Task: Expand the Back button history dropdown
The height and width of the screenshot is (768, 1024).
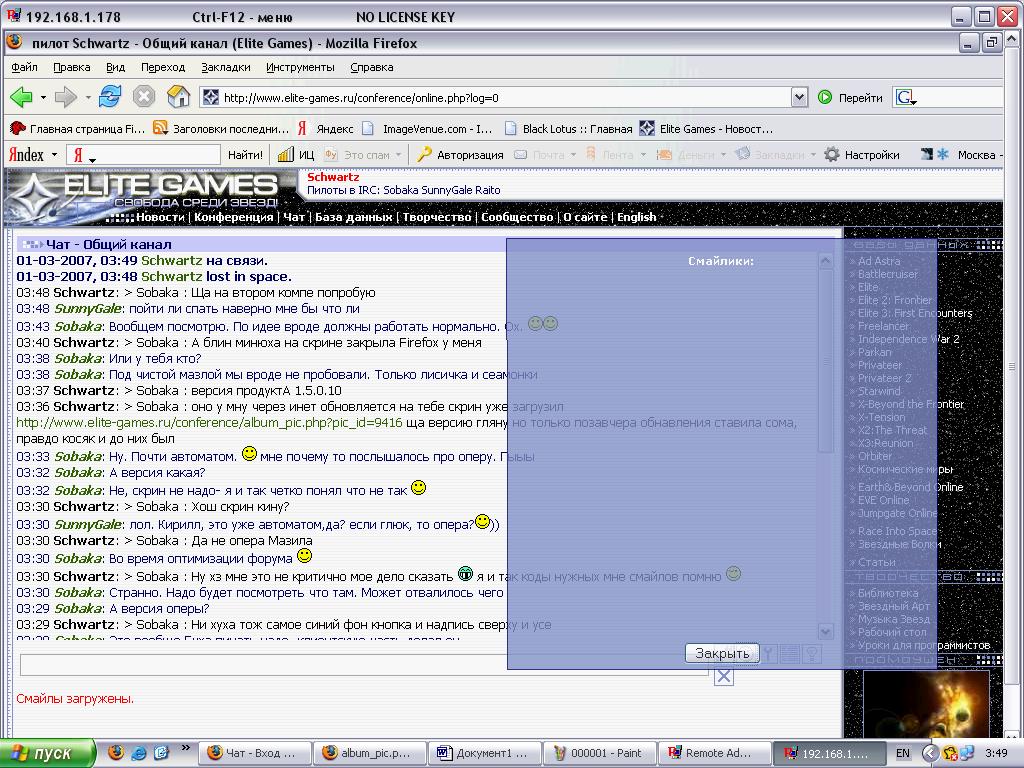Action: [x=43, y=98]
